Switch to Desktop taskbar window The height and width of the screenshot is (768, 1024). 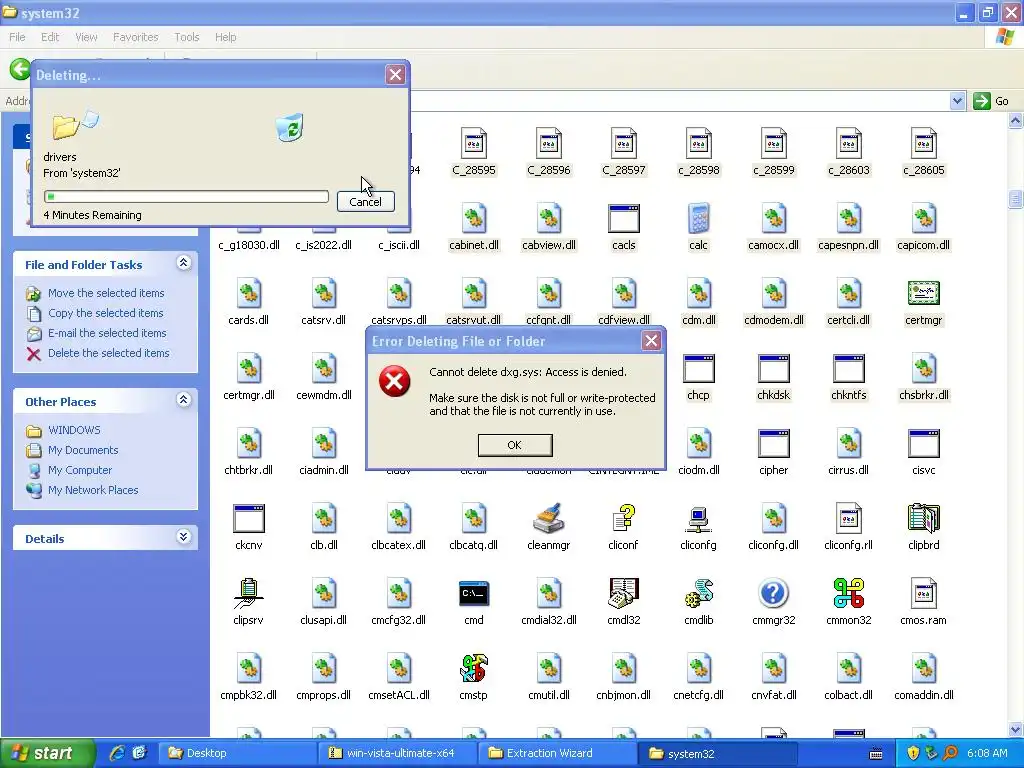(237, 753)
